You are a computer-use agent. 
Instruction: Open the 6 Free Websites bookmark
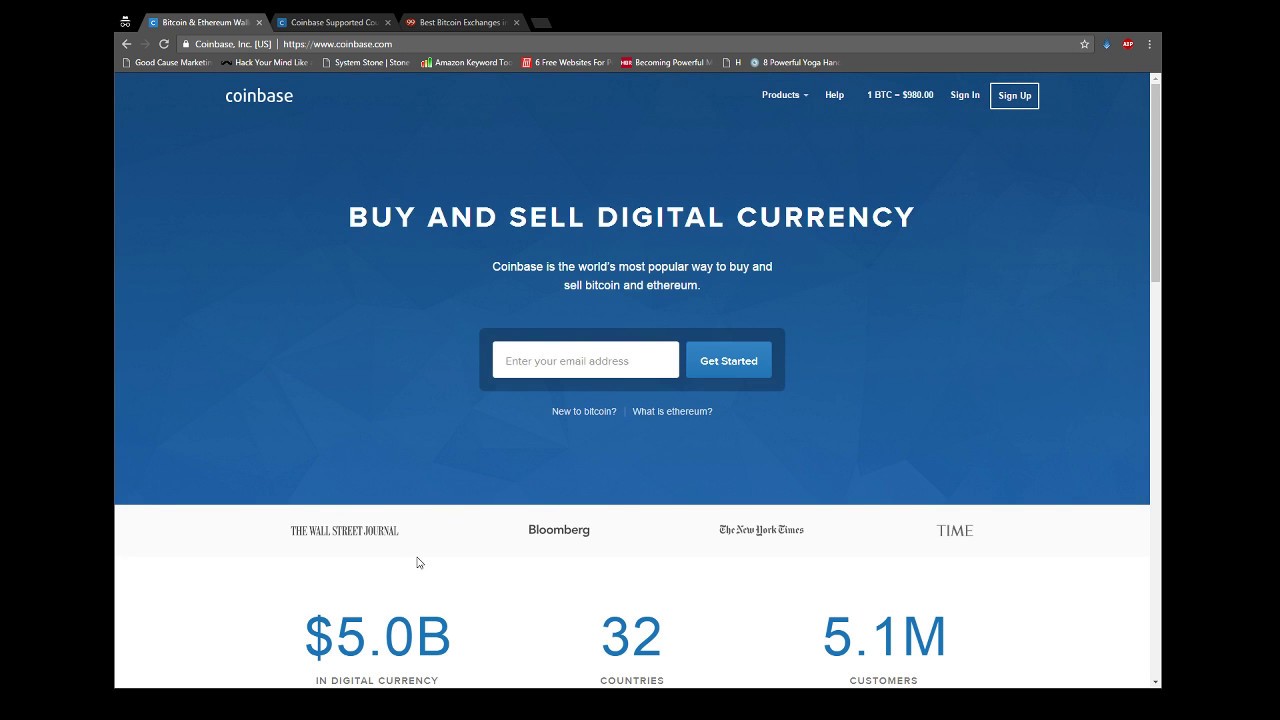[x=566, y=62]
